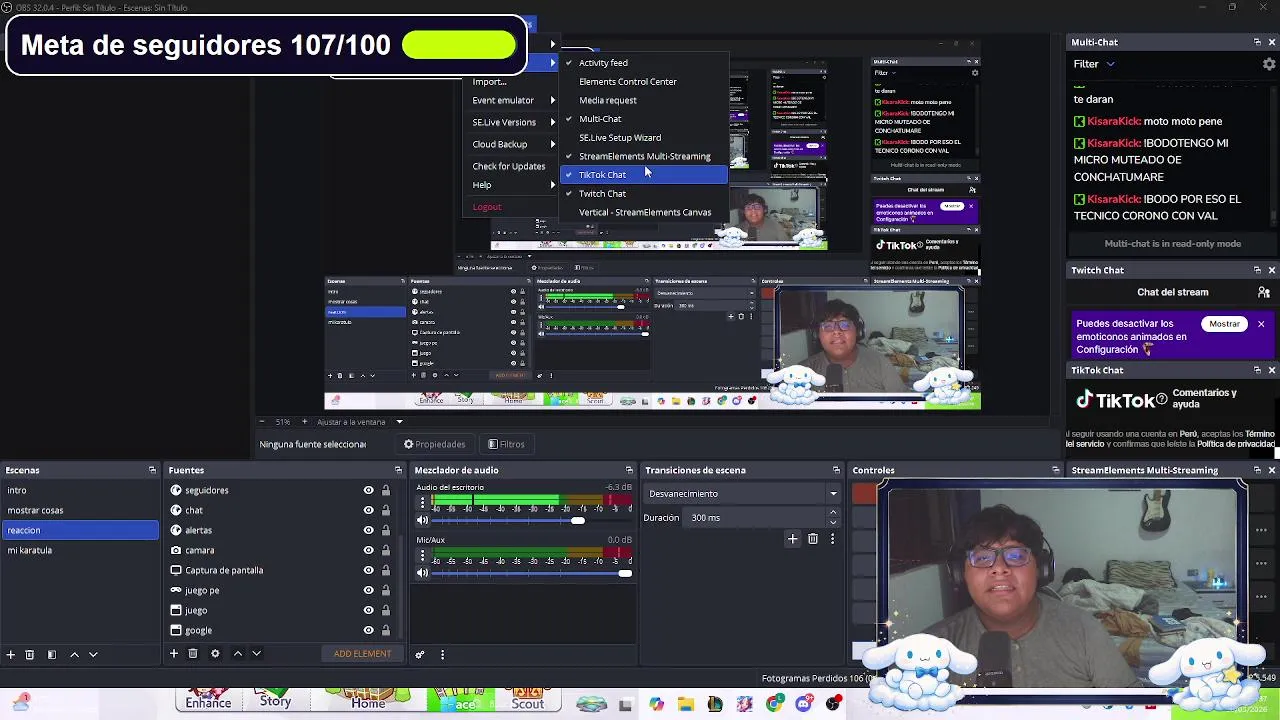
Task: Open source properties gear in Fuentes toolbar
Action: click(x=214, y=654)
